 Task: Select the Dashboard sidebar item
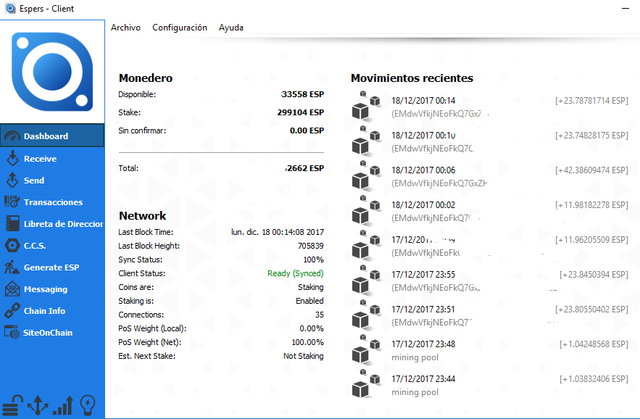pyautogui.click(x=52, y=136)
